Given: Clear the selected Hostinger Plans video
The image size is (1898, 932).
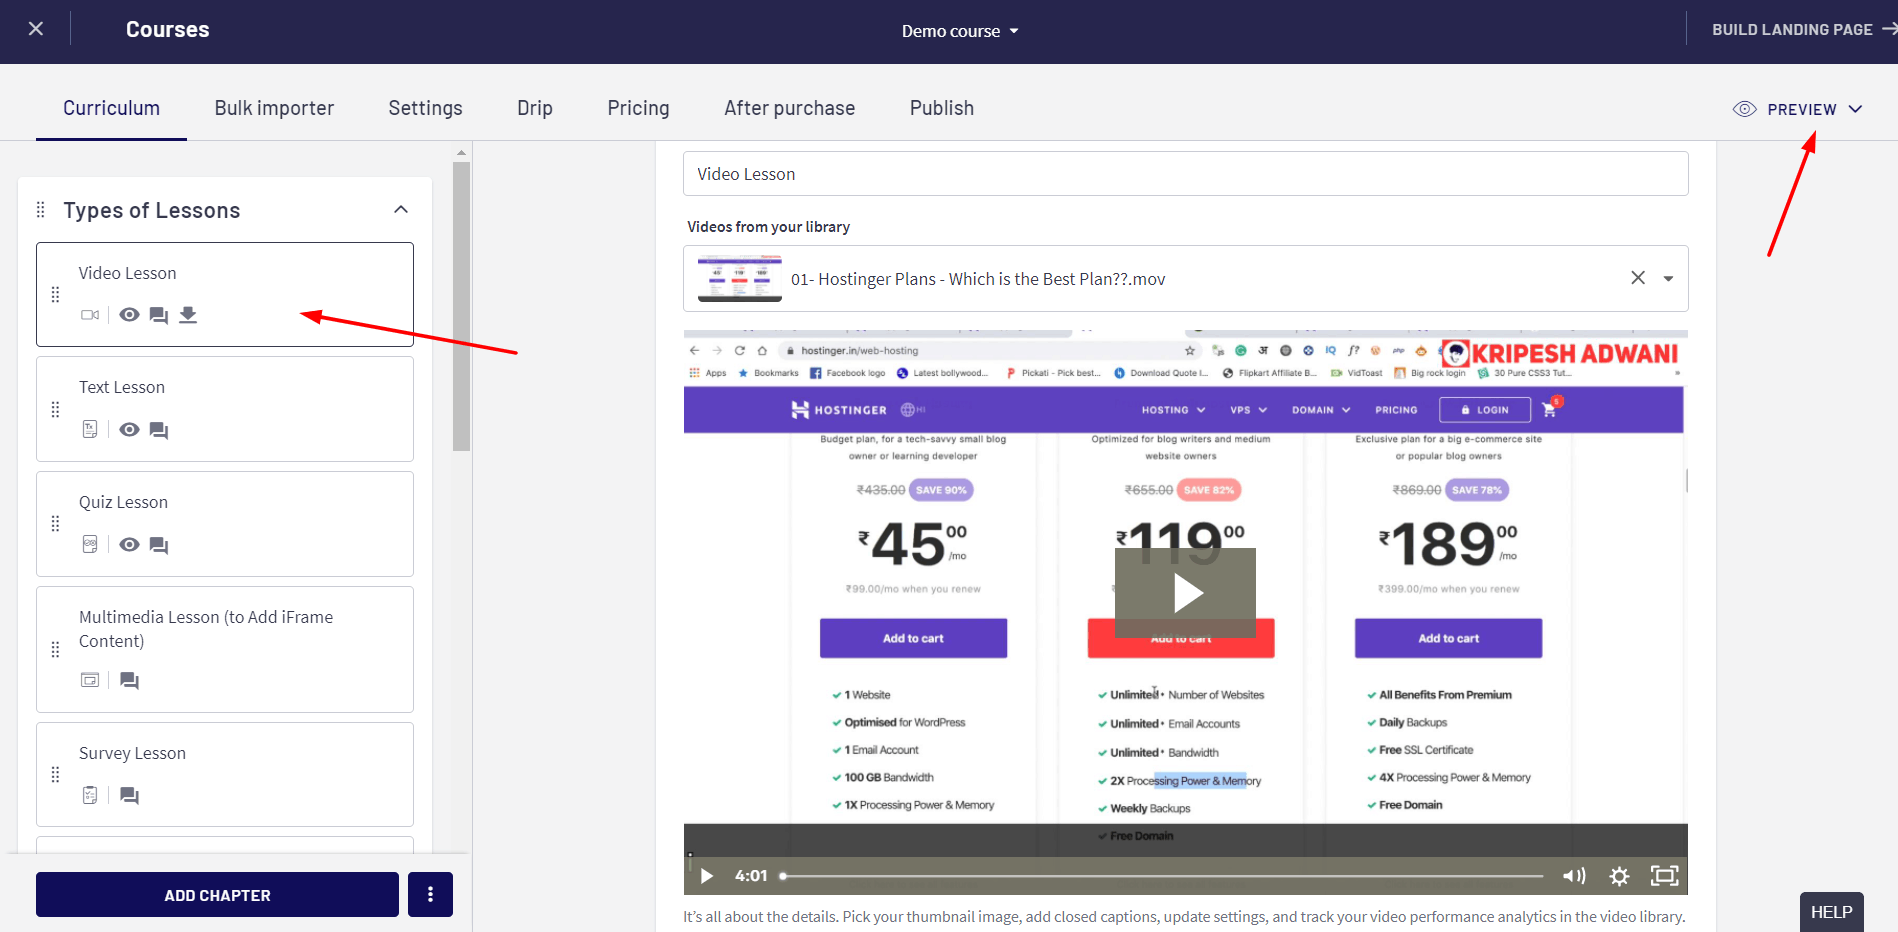Looking at the screenshot, I should tap(1638, 278).
